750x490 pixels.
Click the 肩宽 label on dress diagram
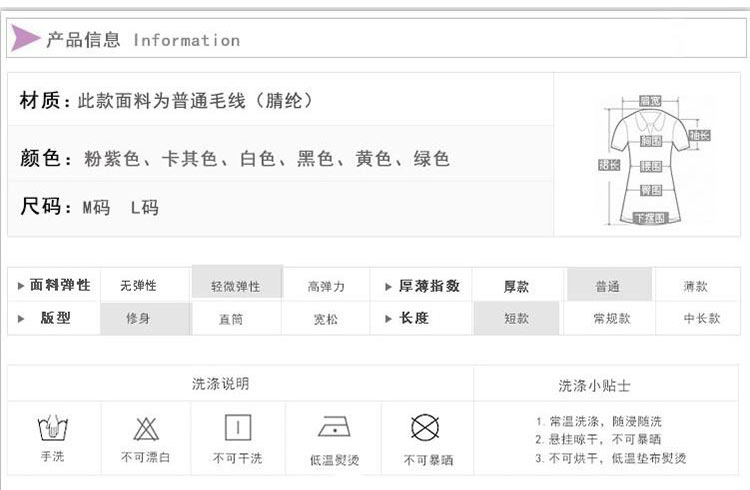[650, 100]
